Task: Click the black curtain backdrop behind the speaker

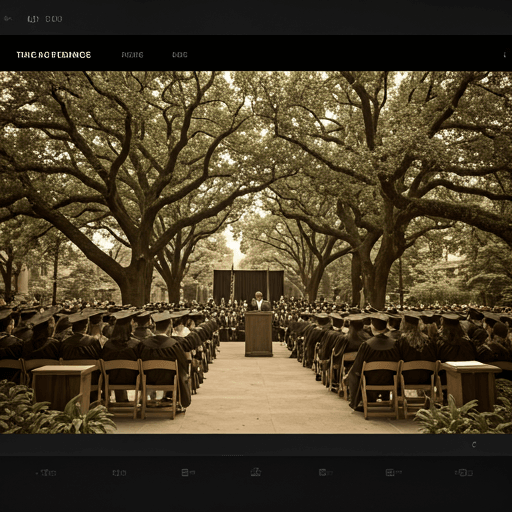Action: [x=249, y=286]
